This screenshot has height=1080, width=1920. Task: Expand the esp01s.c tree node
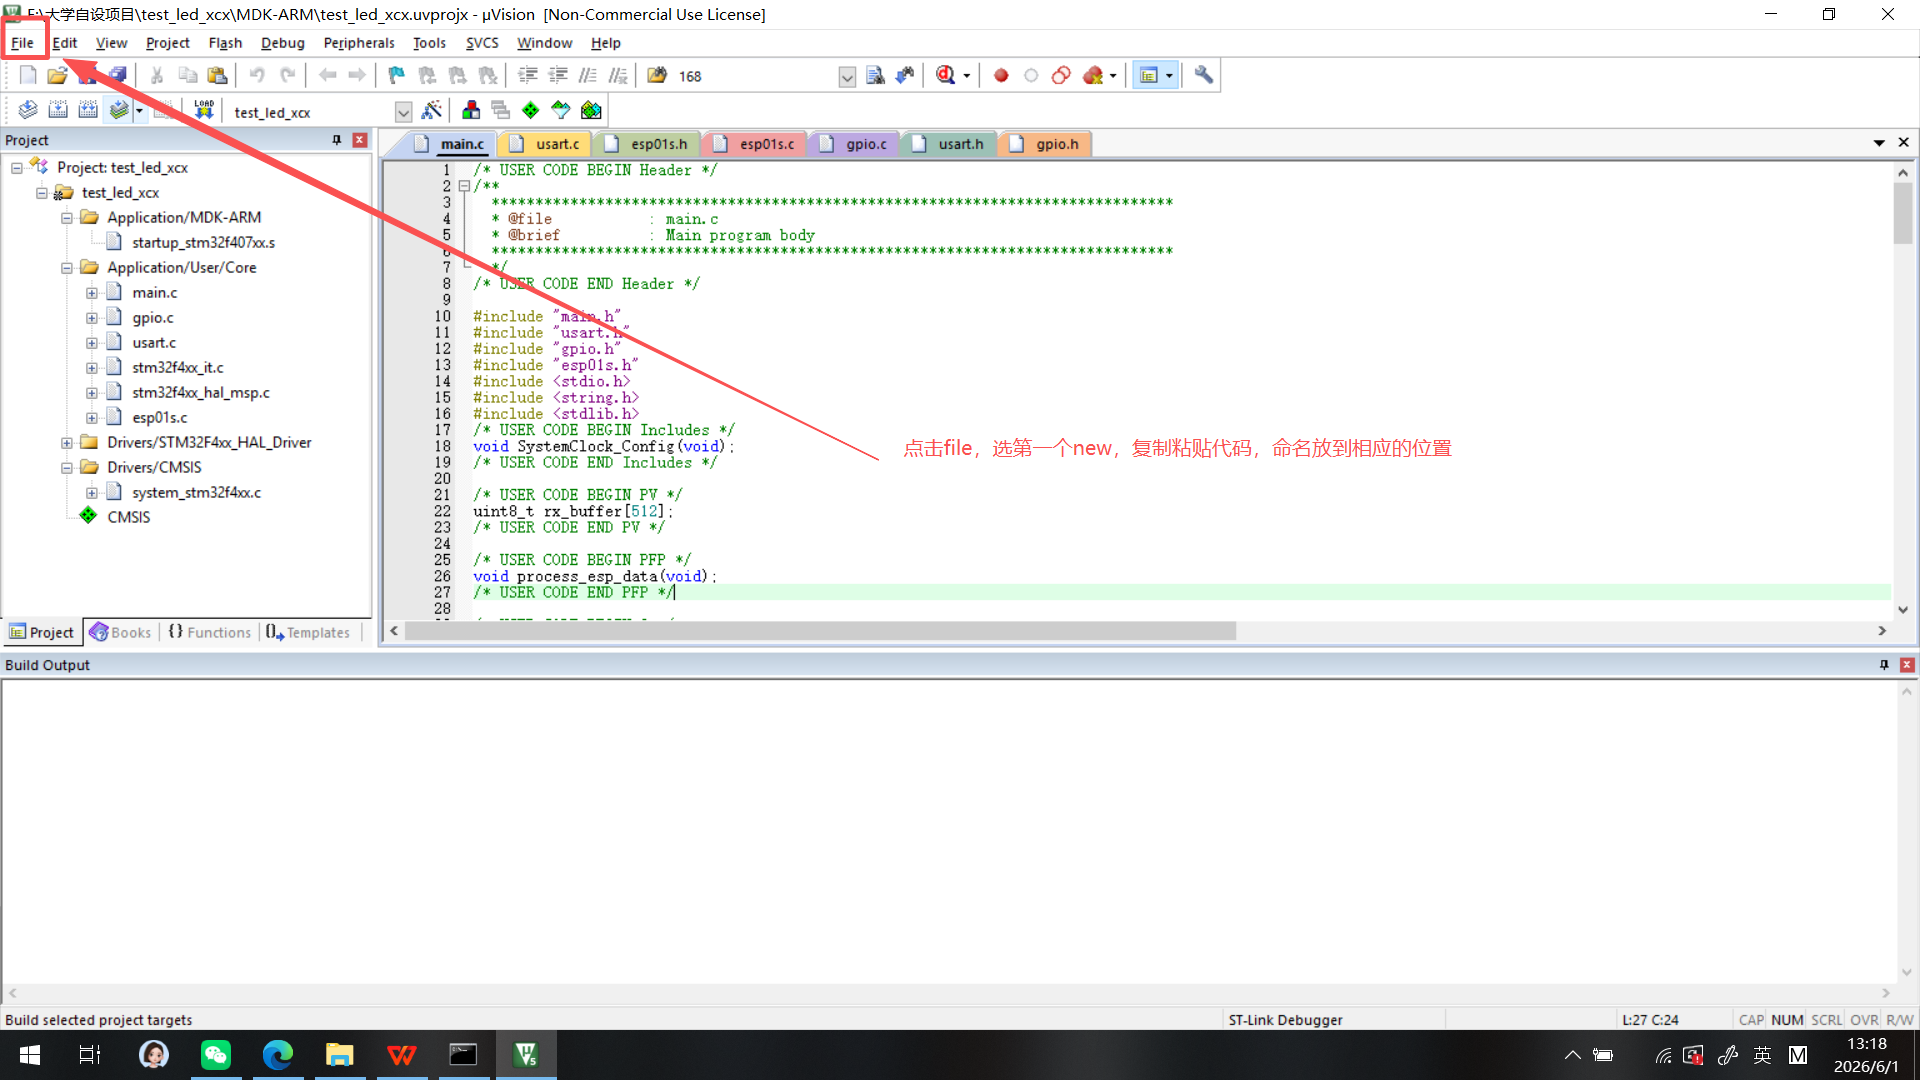click(x=92, y=417)
